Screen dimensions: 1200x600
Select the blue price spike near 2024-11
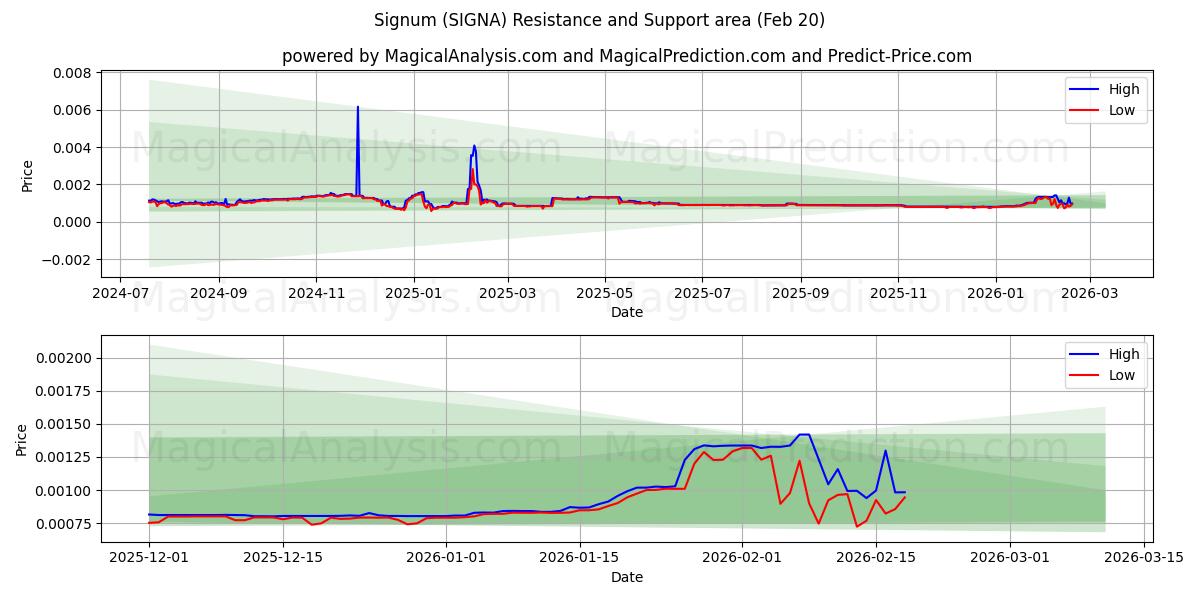(x=358, y=130)
